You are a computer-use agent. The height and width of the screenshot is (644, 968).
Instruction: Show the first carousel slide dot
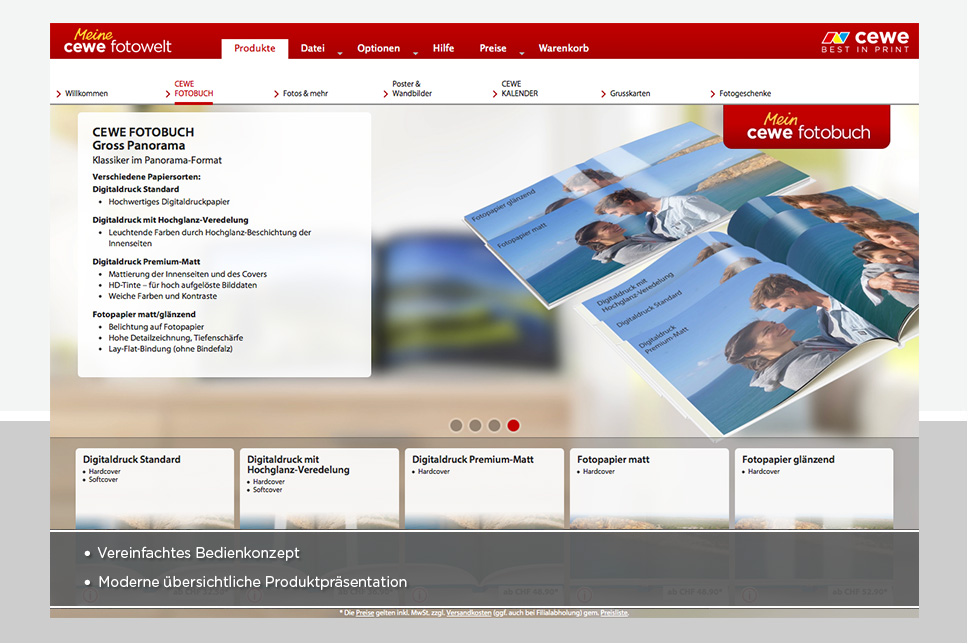(456, 425)
